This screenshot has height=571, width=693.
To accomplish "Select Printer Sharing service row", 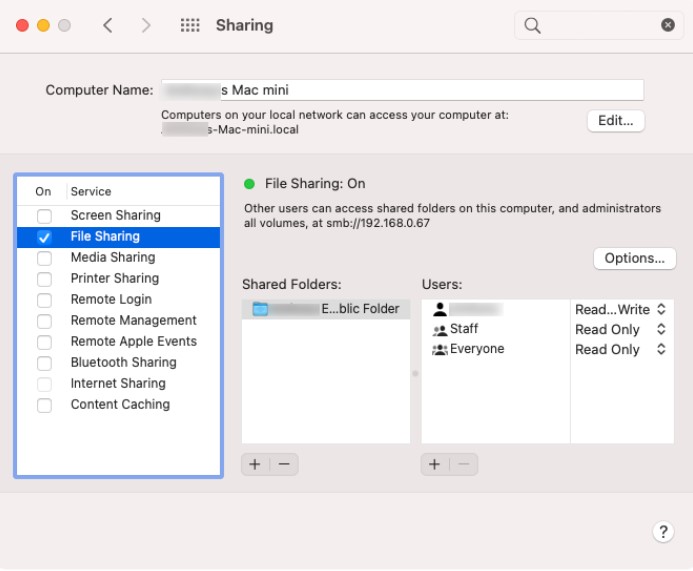I will [x=118, y=278].
